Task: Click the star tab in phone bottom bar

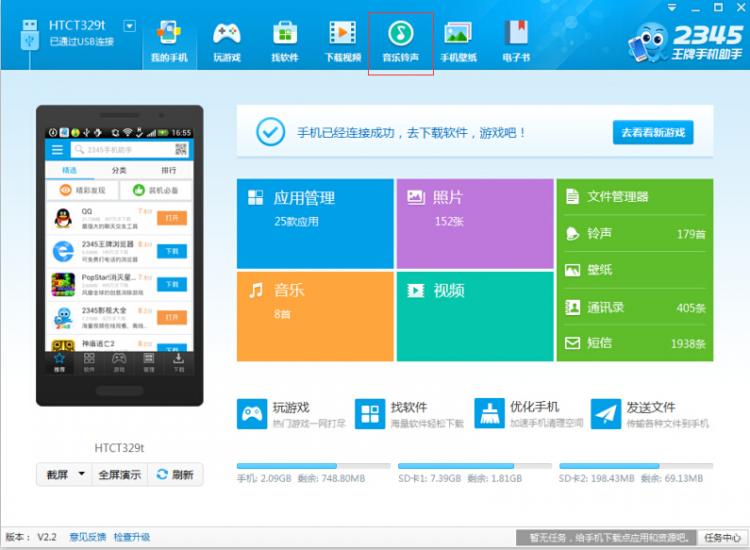Action: (x=59, y=363)
